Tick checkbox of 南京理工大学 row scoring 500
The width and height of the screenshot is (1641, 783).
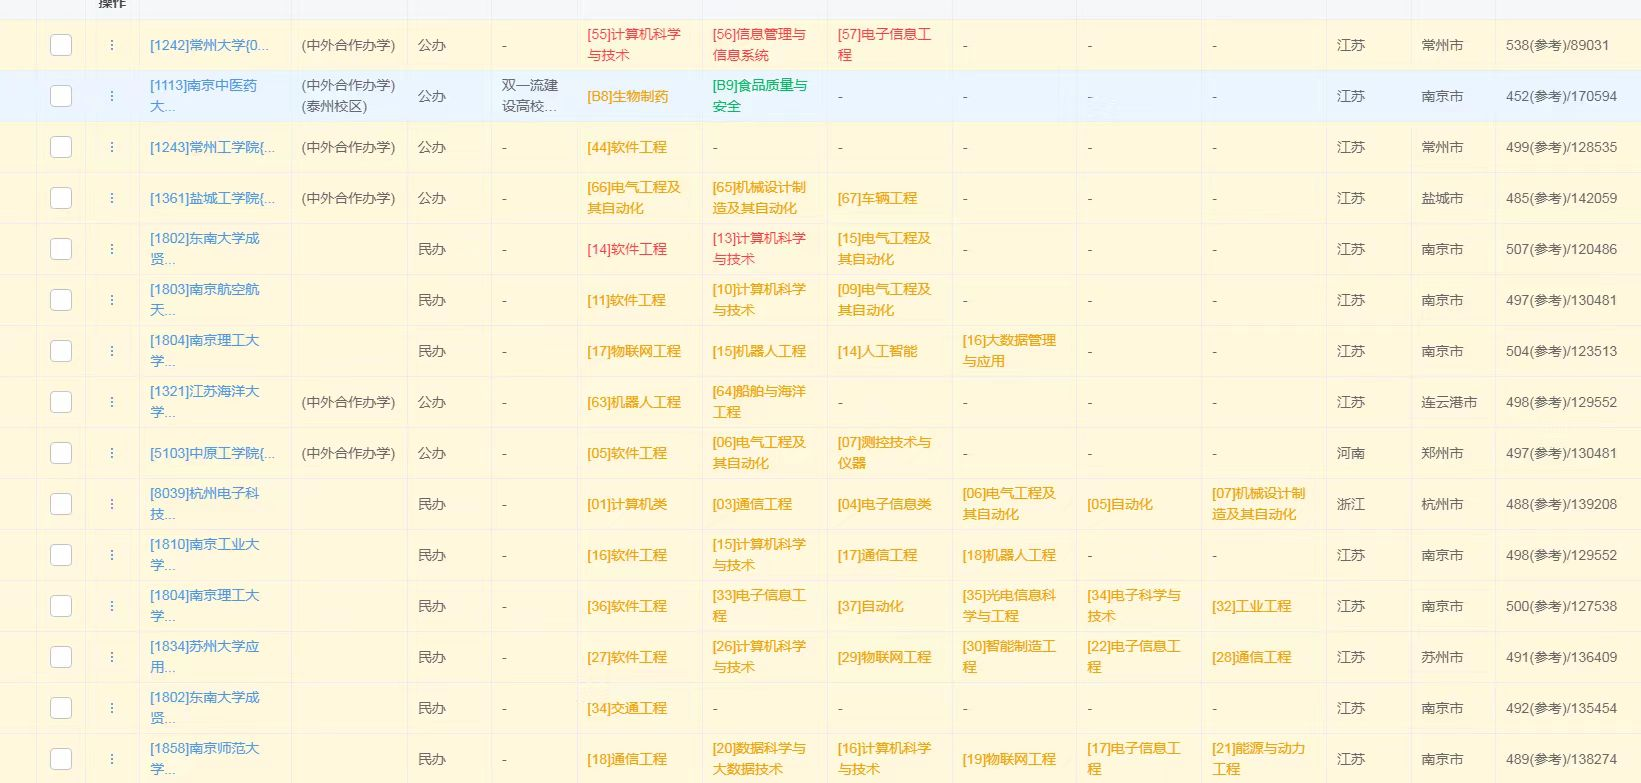(61, 606)
